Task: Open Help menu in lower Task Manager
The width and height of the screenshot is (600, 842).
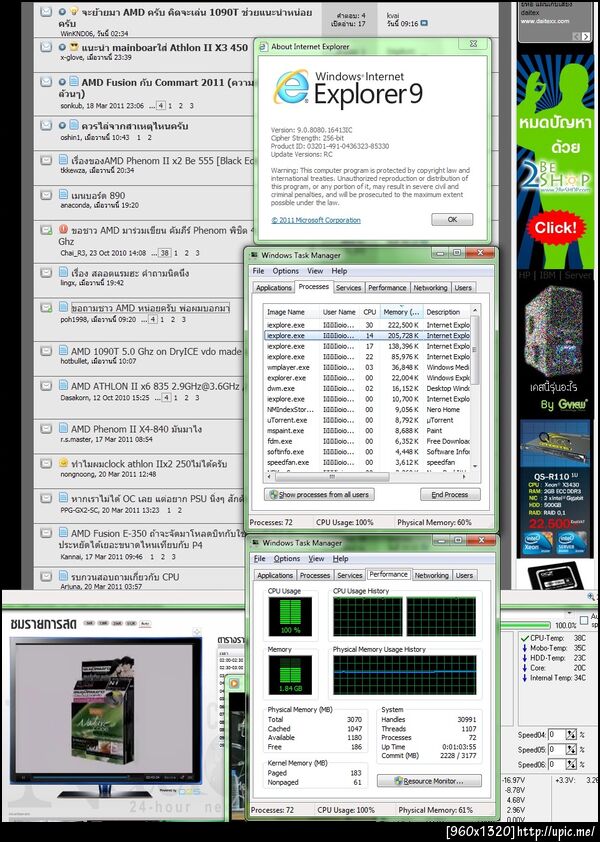Action: pos(340,559)
